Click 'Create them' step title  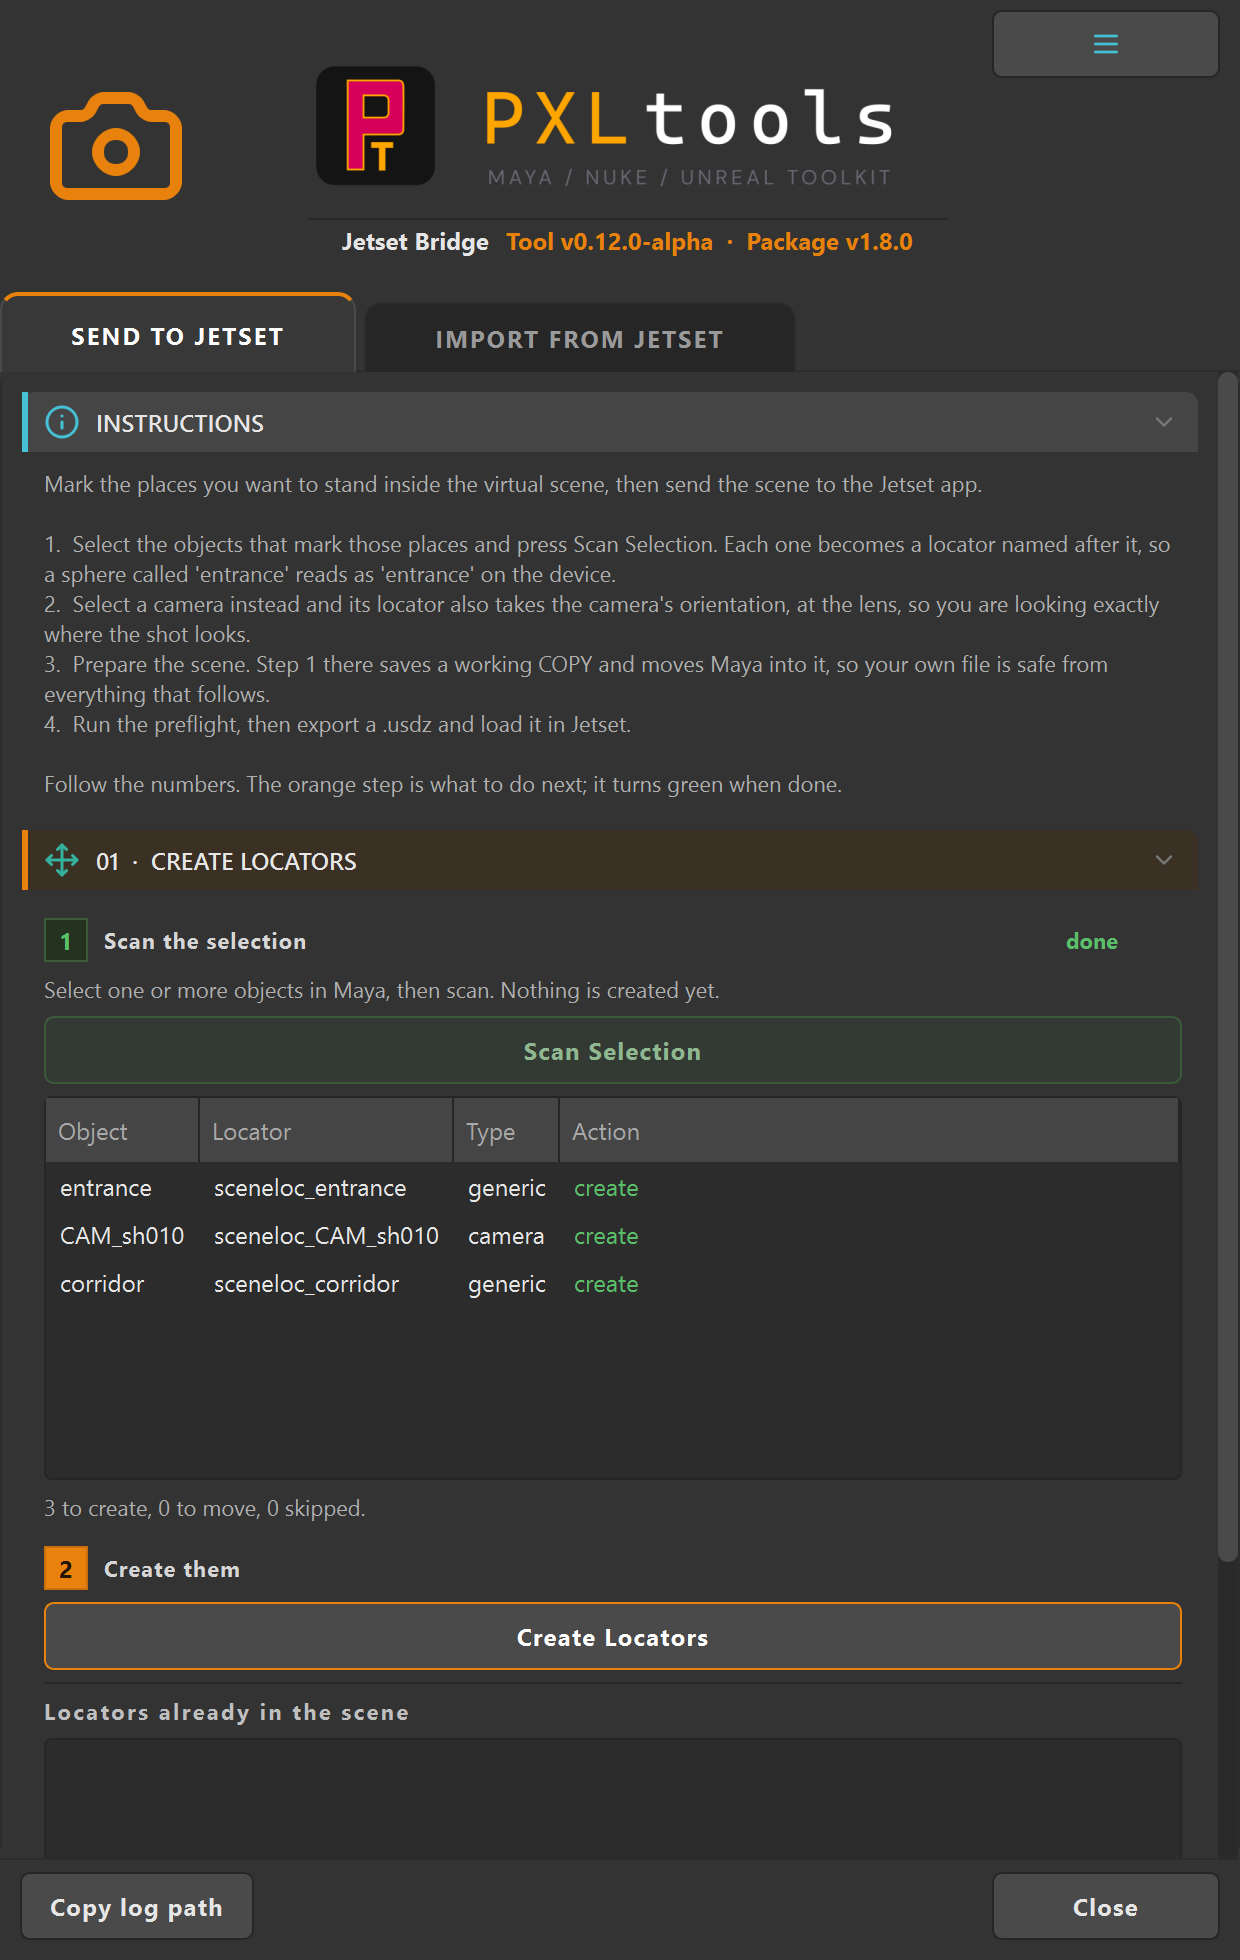(172, 1569)
